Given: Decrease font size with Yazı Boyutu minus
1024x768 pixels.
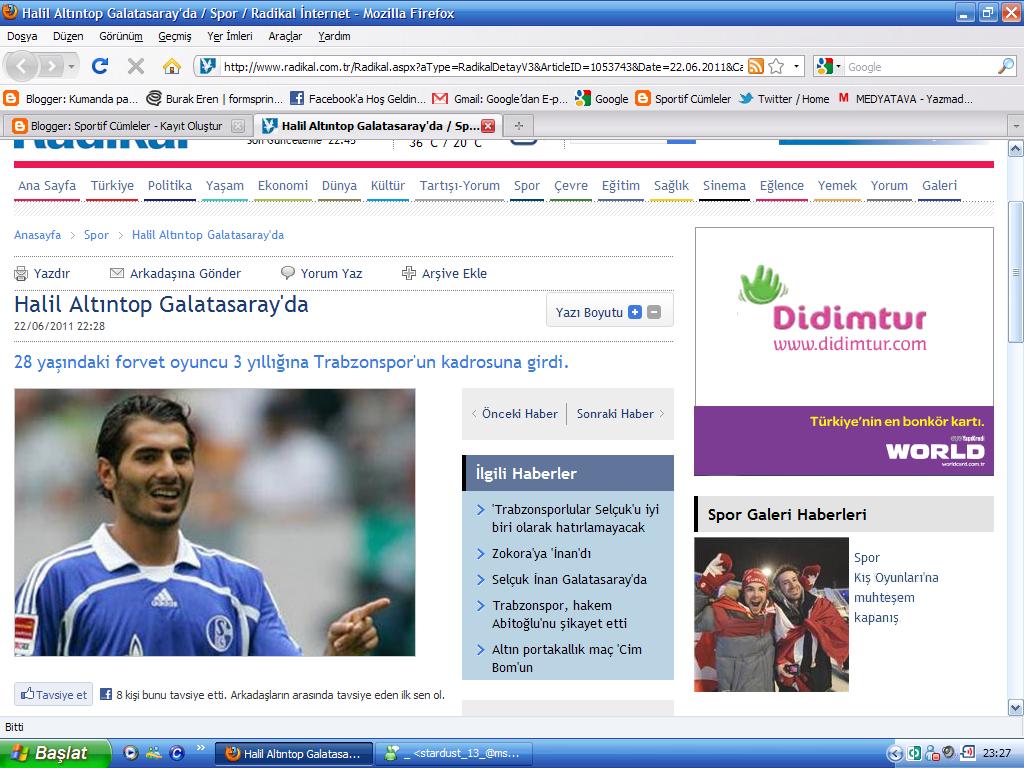Looking at the screenshot, I should click(x=654, y=312).
